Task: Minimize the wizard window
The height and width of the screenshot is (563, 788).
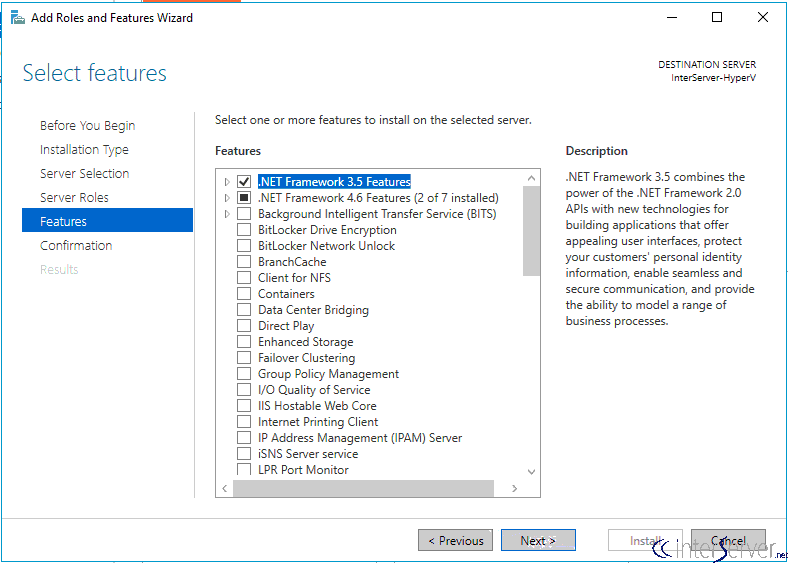Action: 672,18
